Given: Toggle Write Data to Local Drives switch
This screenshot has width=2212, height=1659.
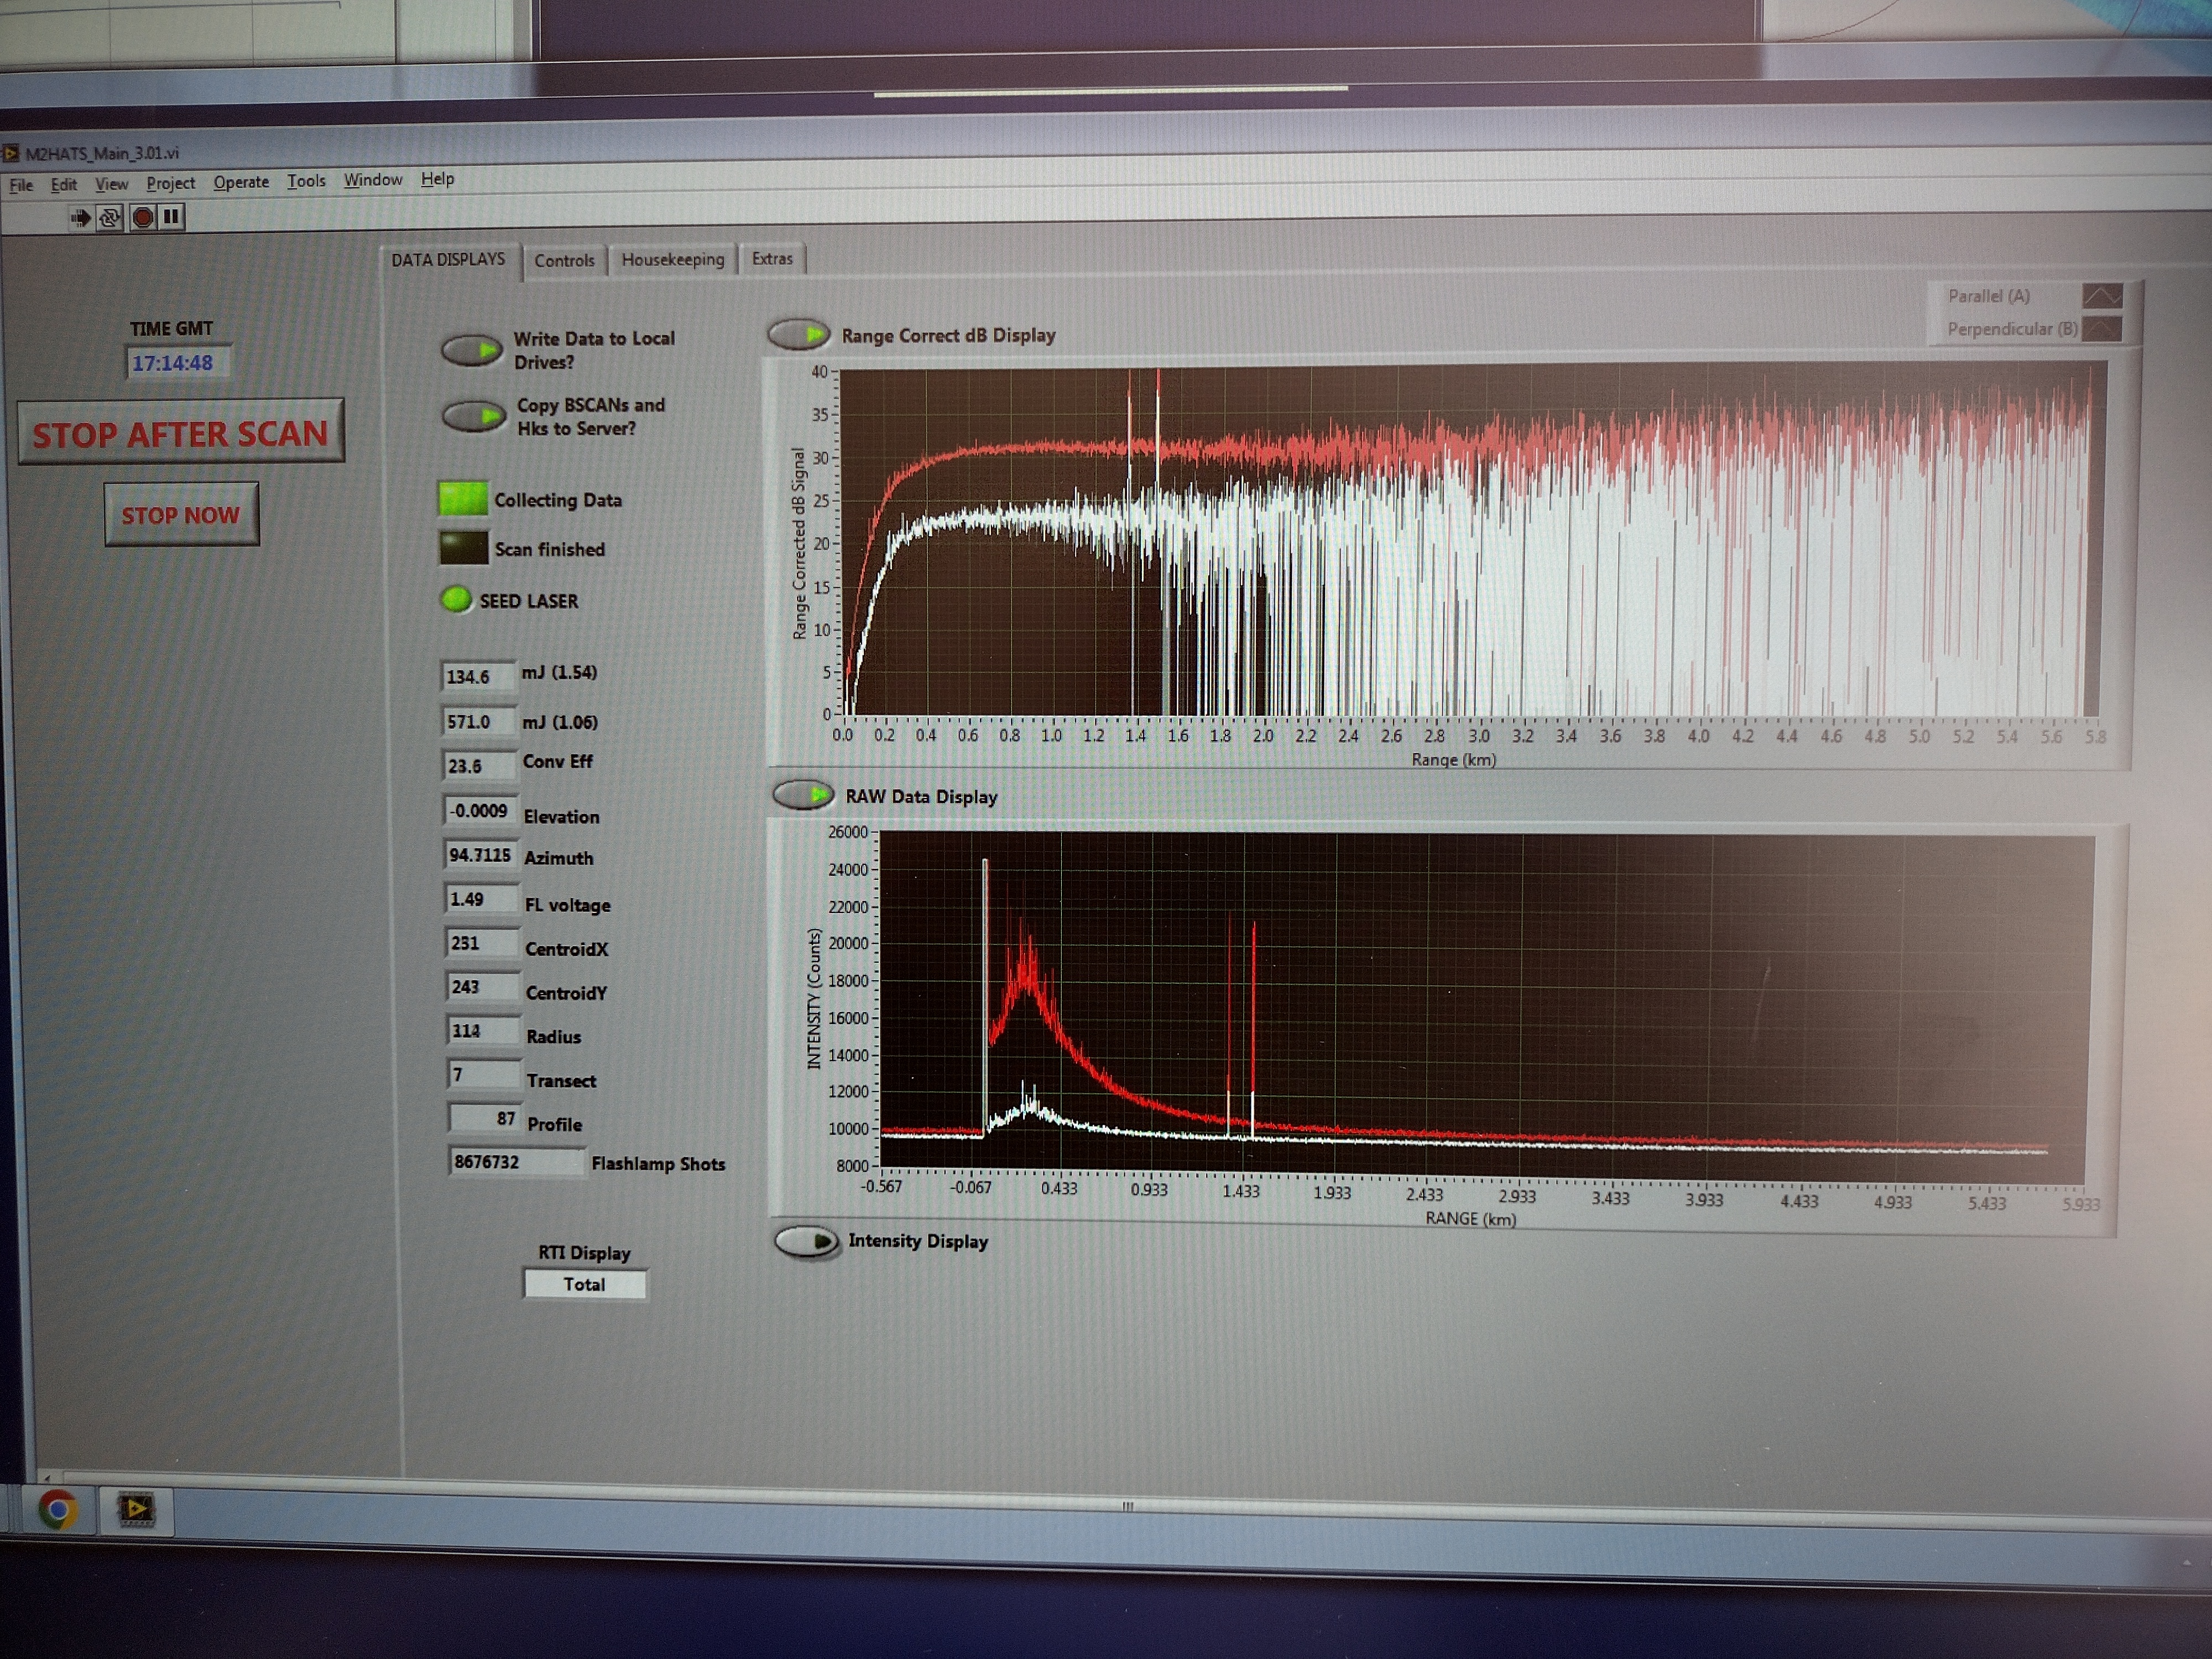Looking at the screenshot, I should click(x=472, y=350).
